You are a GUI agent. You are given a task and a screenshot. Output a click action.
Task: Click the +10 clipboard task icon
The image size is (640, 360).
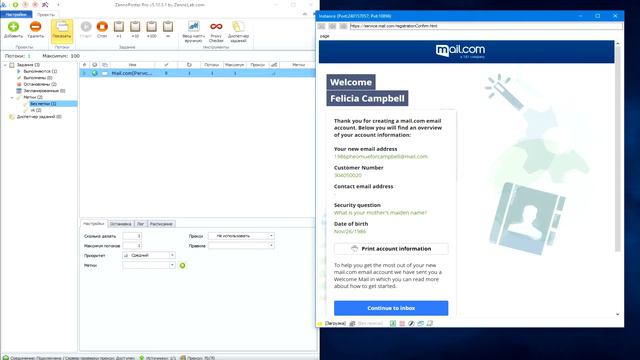pos(135,27)
